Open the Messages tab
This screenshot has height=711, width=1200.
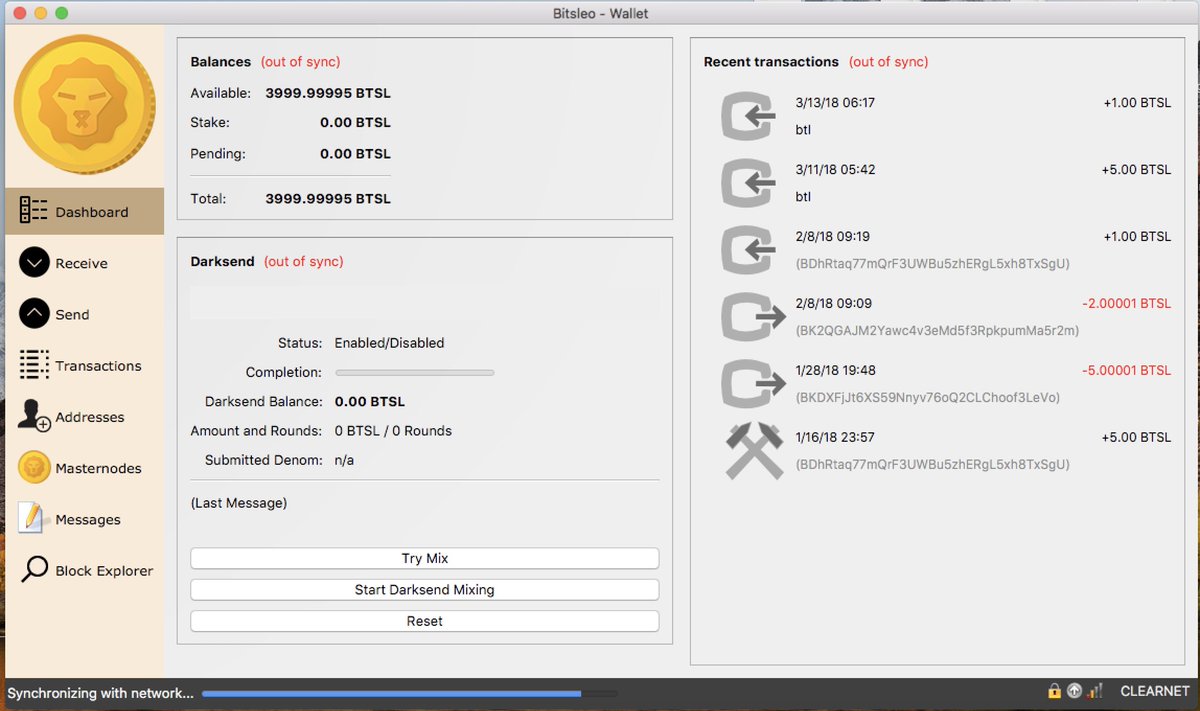(x=84, y=519)
